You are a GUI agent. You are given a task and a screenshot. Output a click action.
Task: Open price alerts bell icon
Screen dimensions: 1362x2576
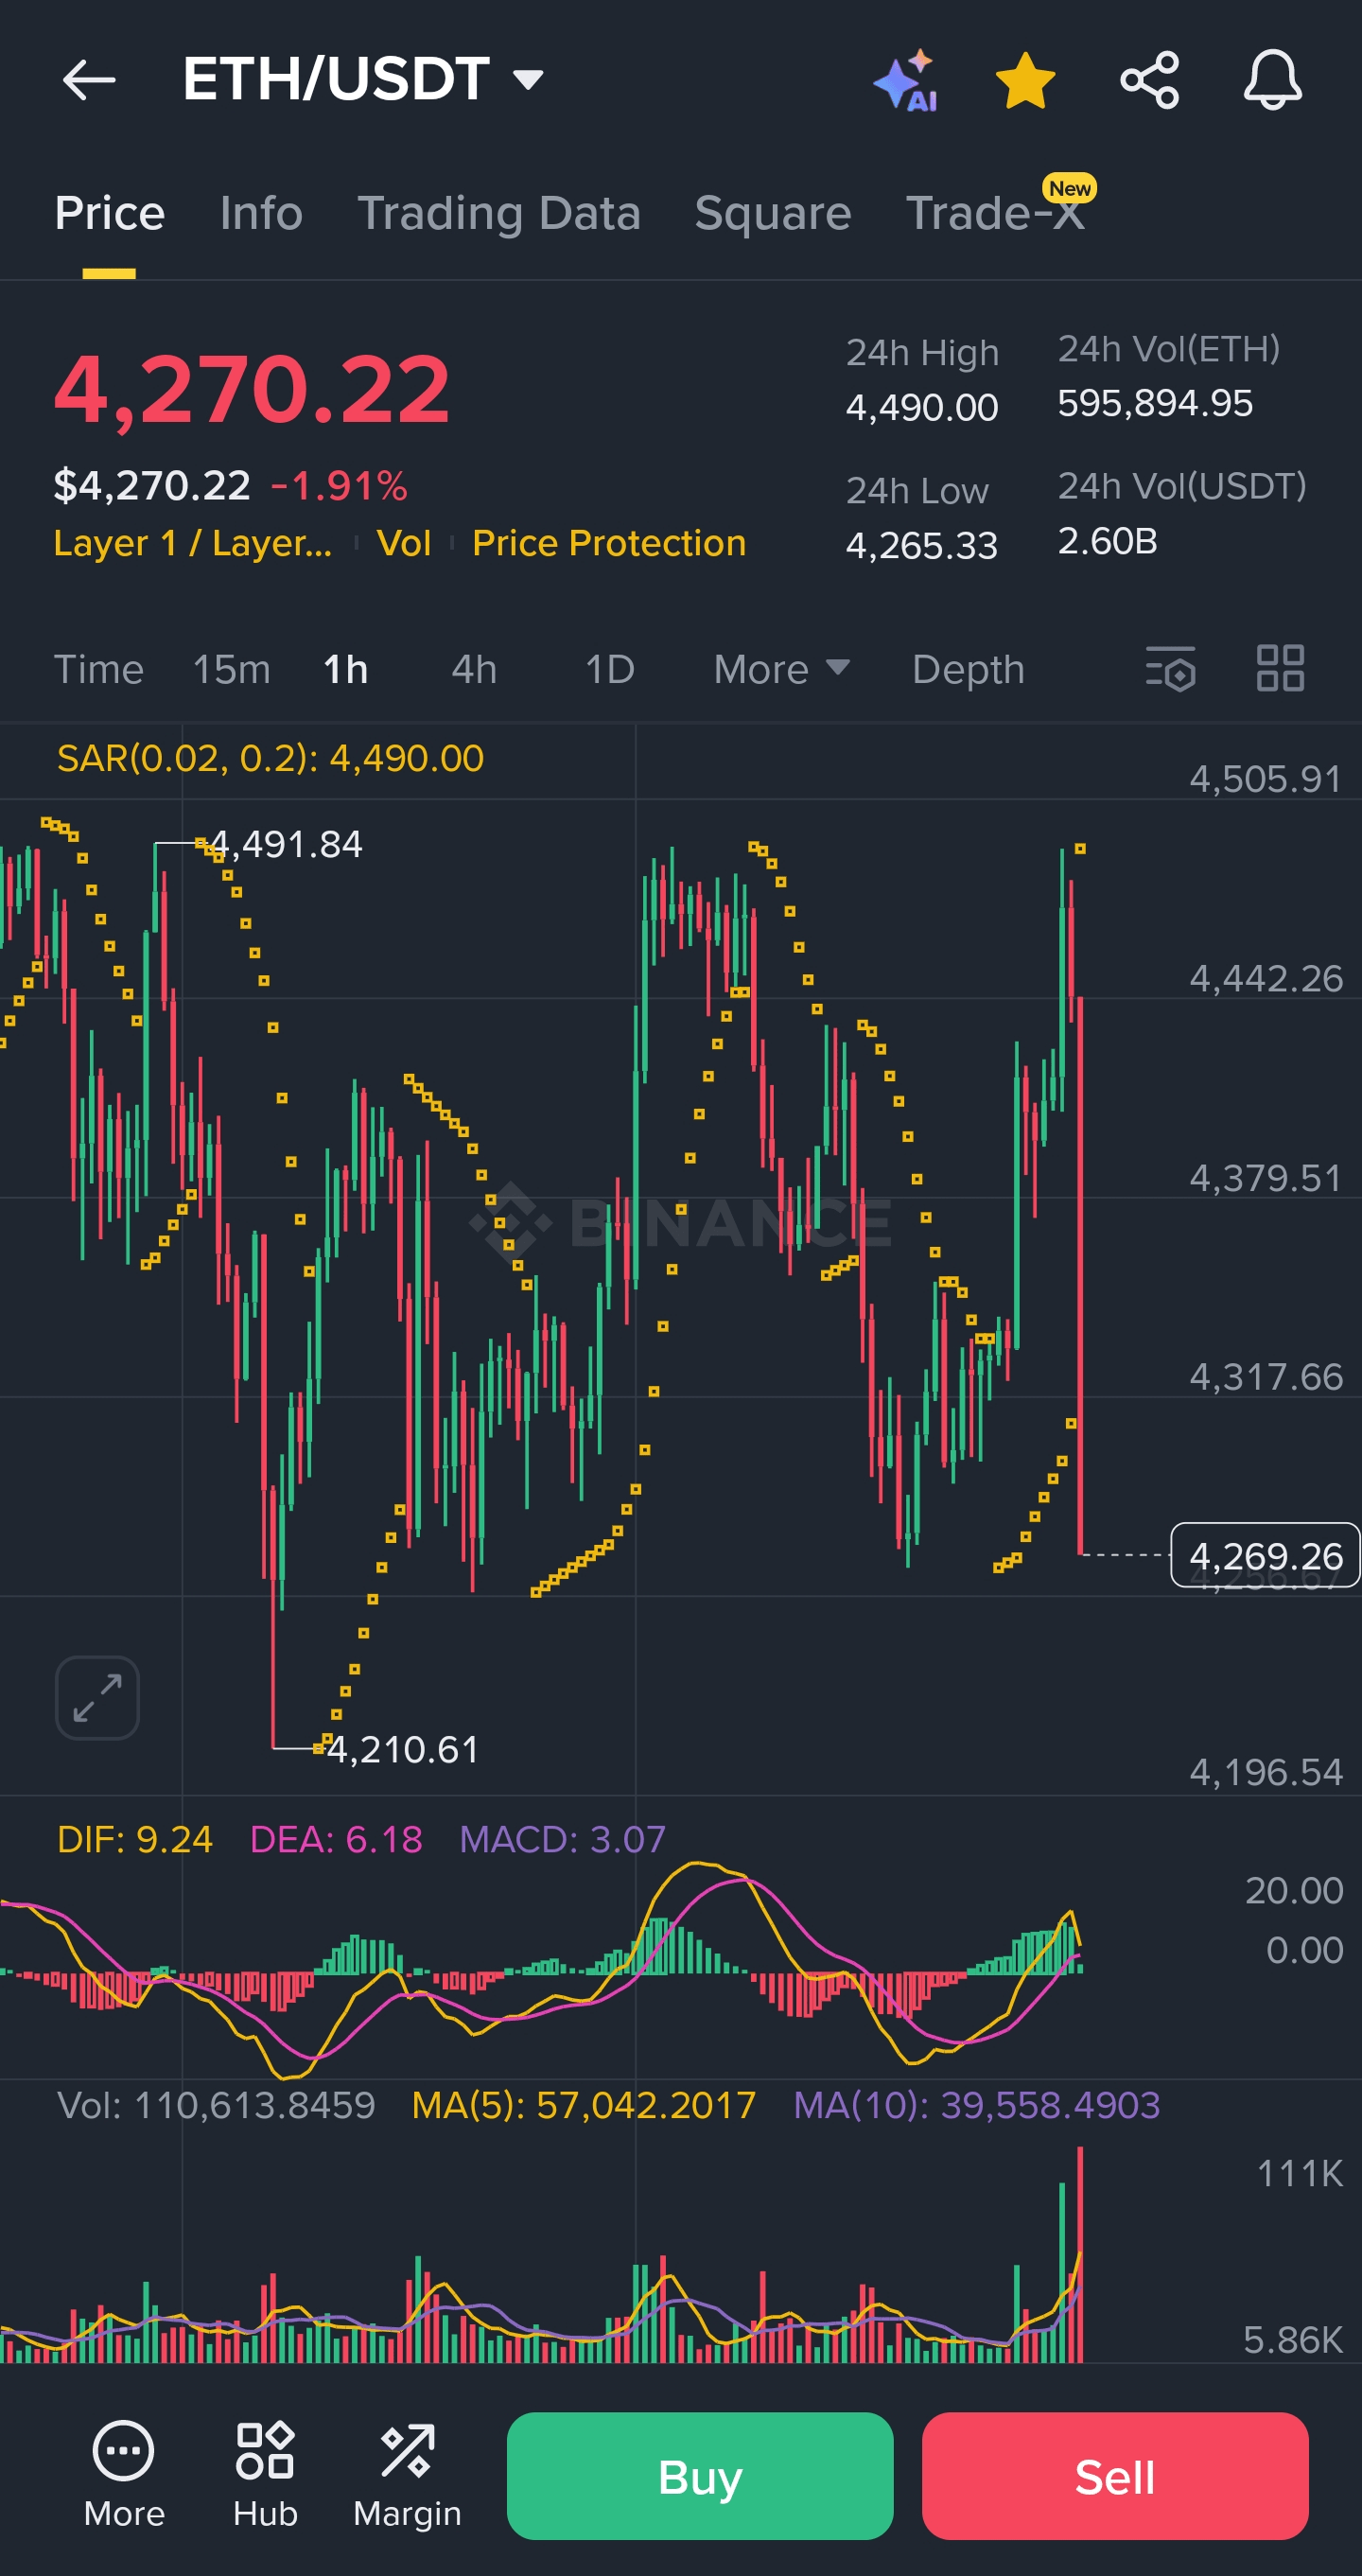pos(1272,80)
